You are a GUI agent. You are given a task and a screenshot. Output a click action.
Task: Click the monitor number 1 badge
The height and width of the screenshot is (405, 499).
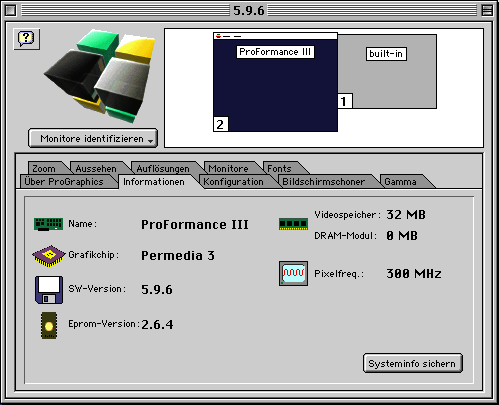(x=345, y=101)
